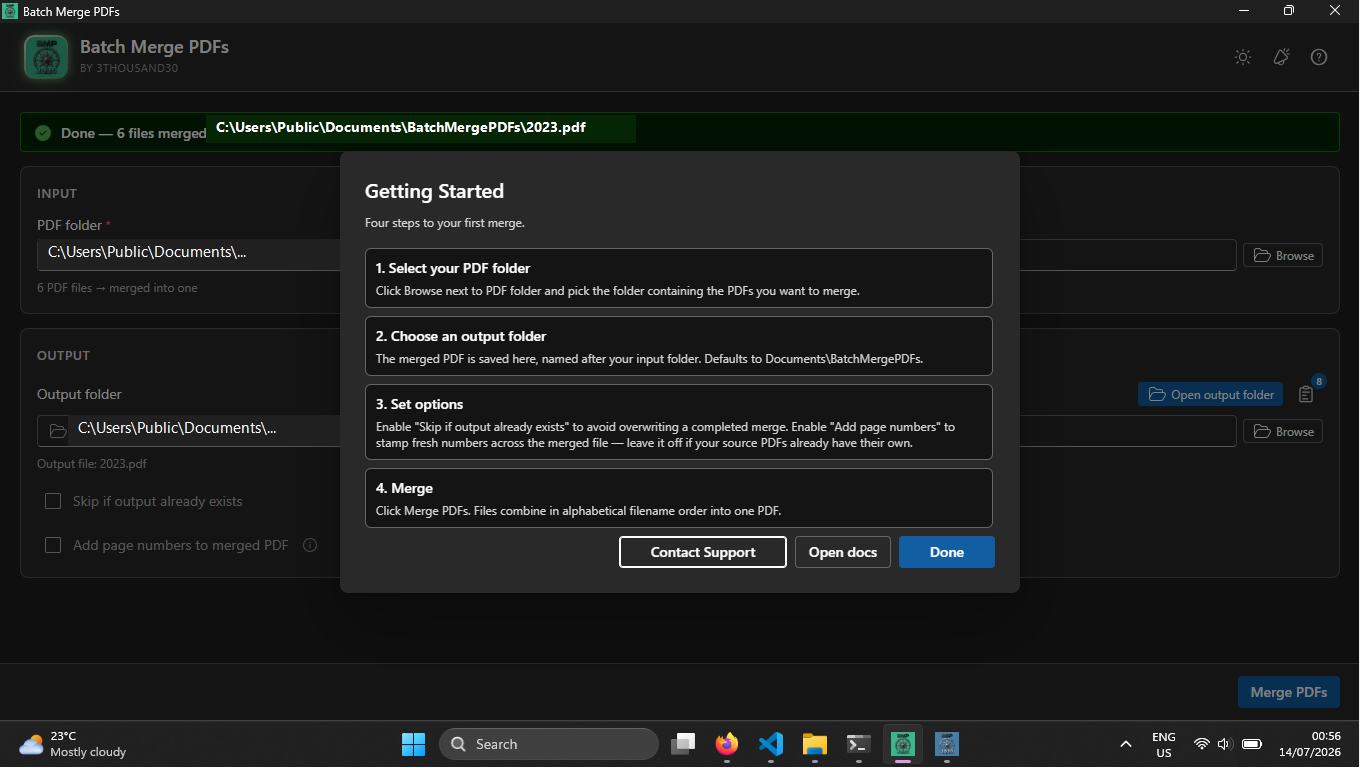Click the taskbar Search box
The width and height of the screenshot is (1360, 768).
coord(549,744)
